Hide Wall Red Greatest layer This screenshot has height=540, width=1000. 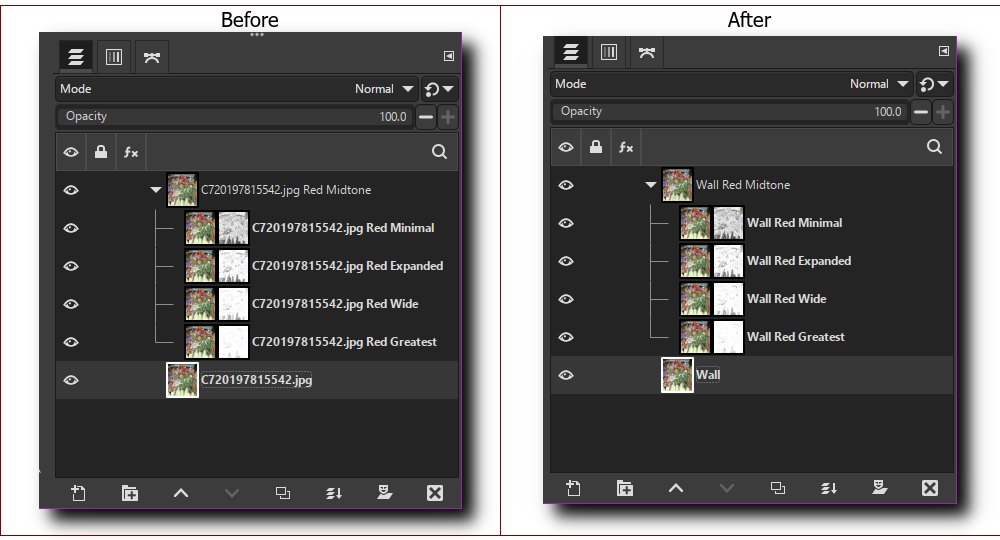(566, 337)
